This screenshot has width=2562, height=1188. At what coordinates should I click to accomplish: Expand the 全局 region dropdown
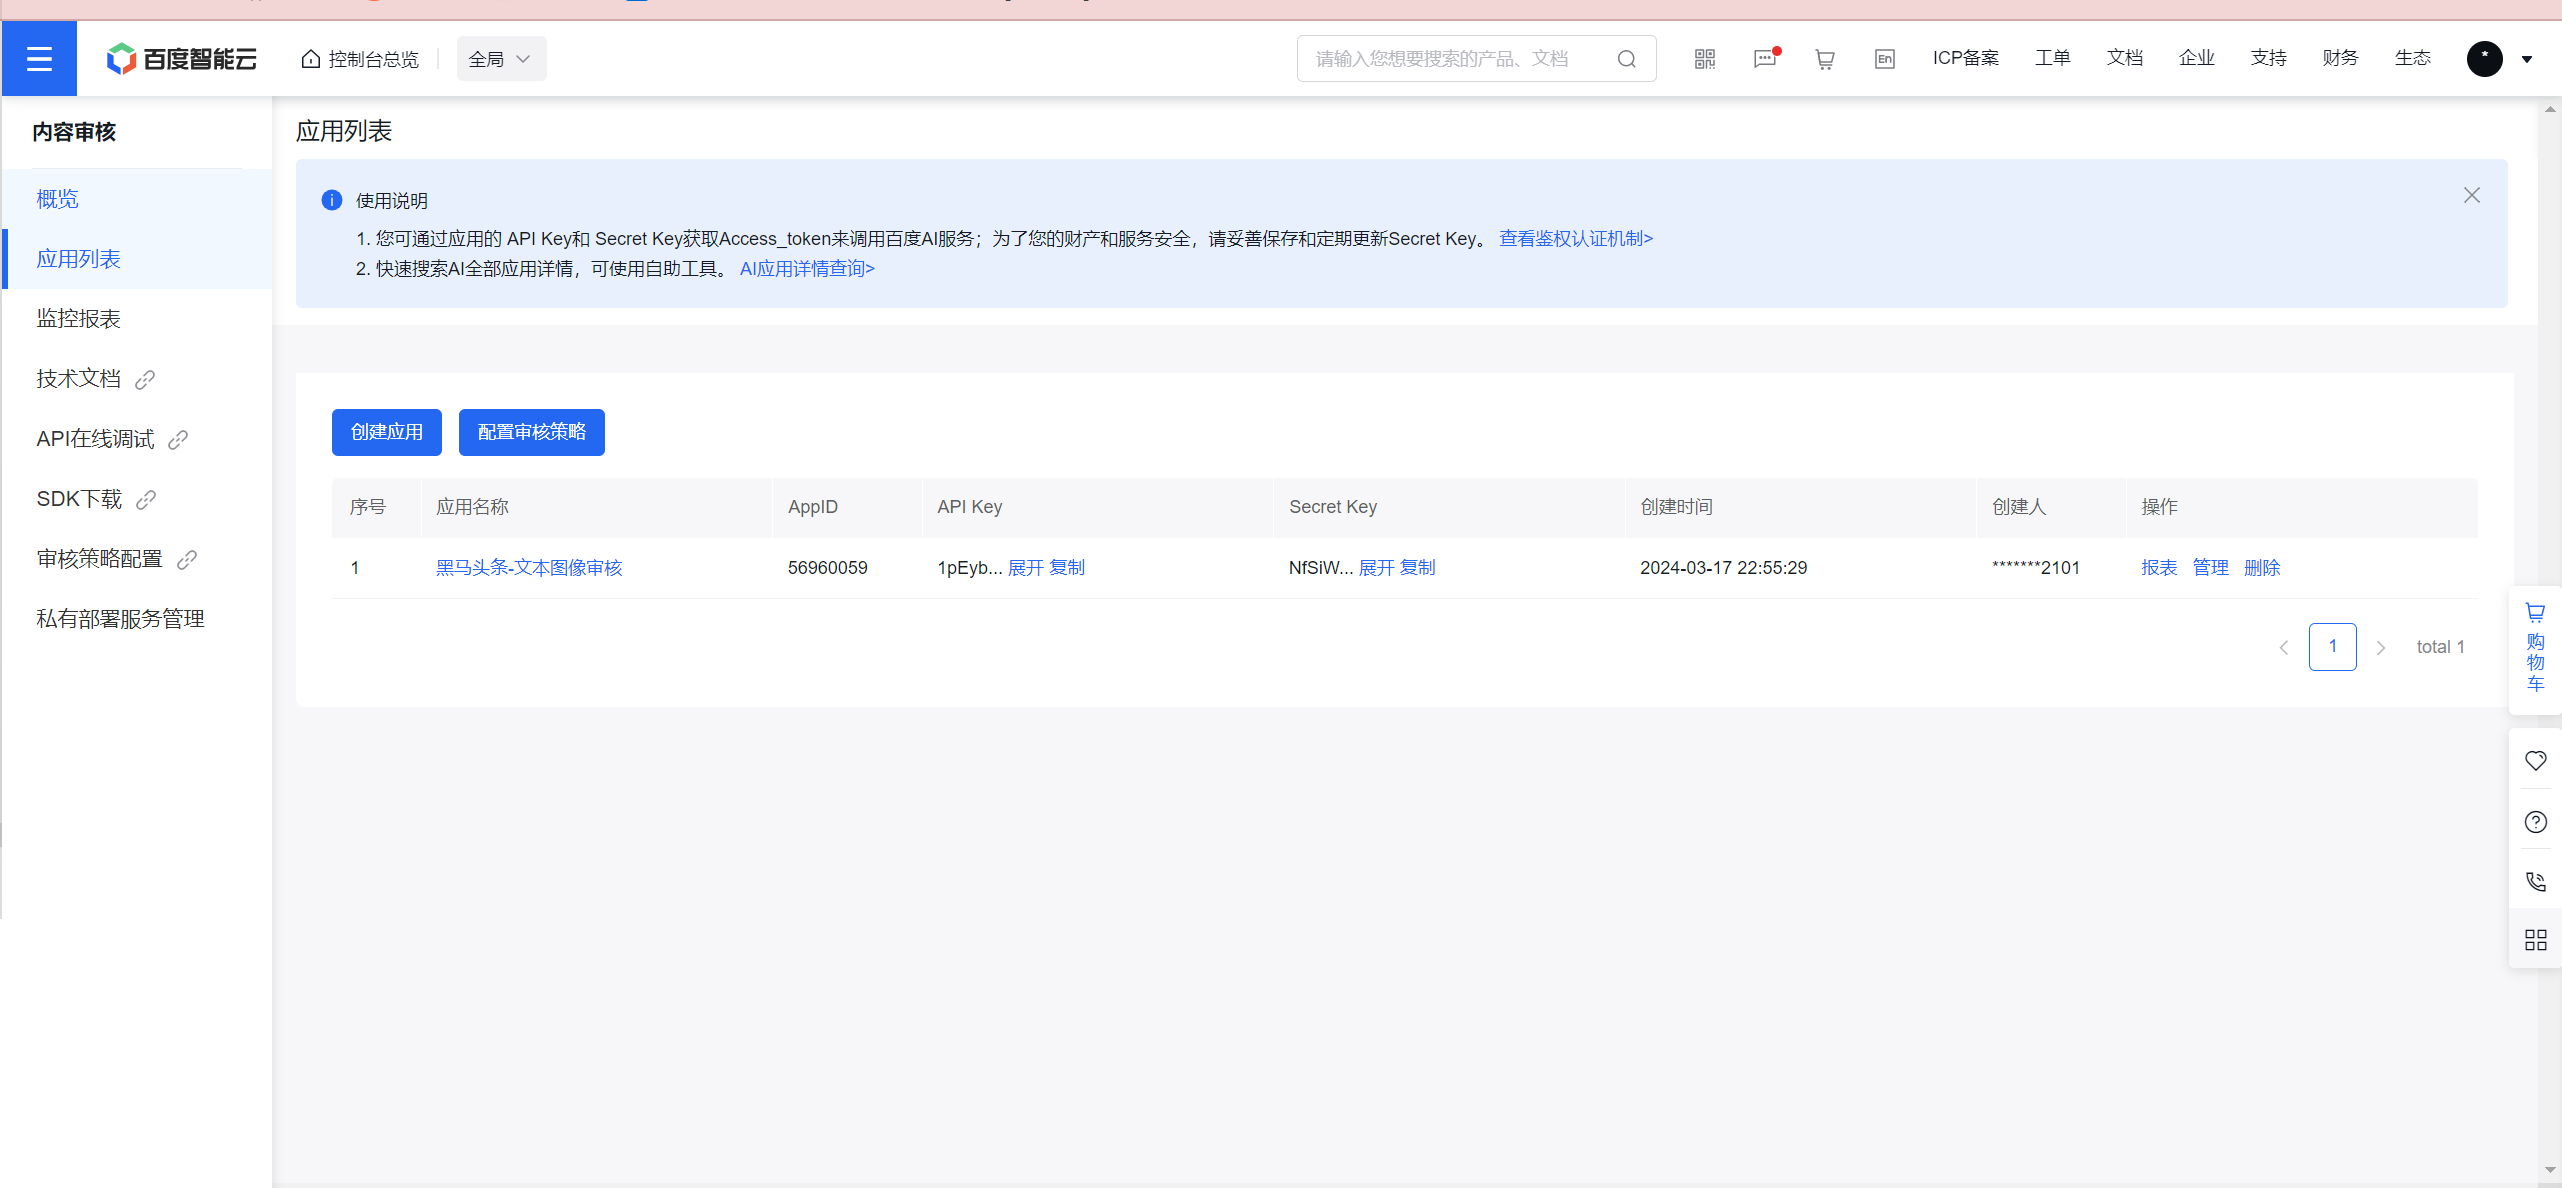coord(501,59)
